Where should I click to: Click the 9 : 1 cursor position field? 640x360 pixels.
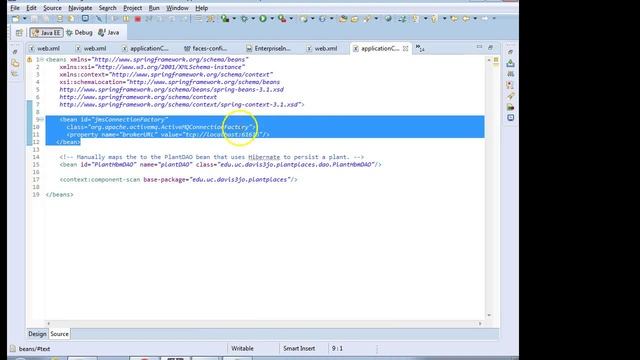point(337,349)
